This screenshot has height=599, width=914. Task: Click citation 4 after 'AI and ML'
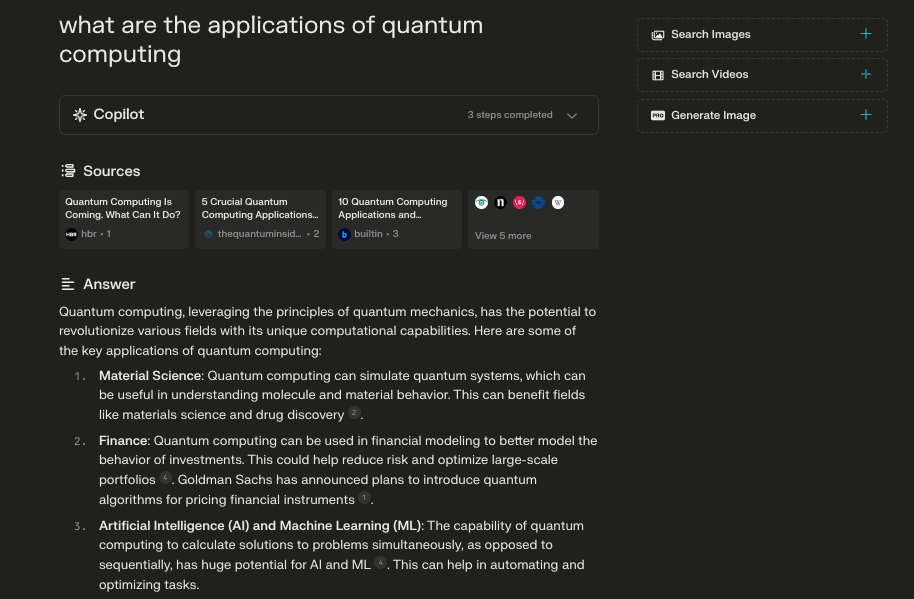380,562
